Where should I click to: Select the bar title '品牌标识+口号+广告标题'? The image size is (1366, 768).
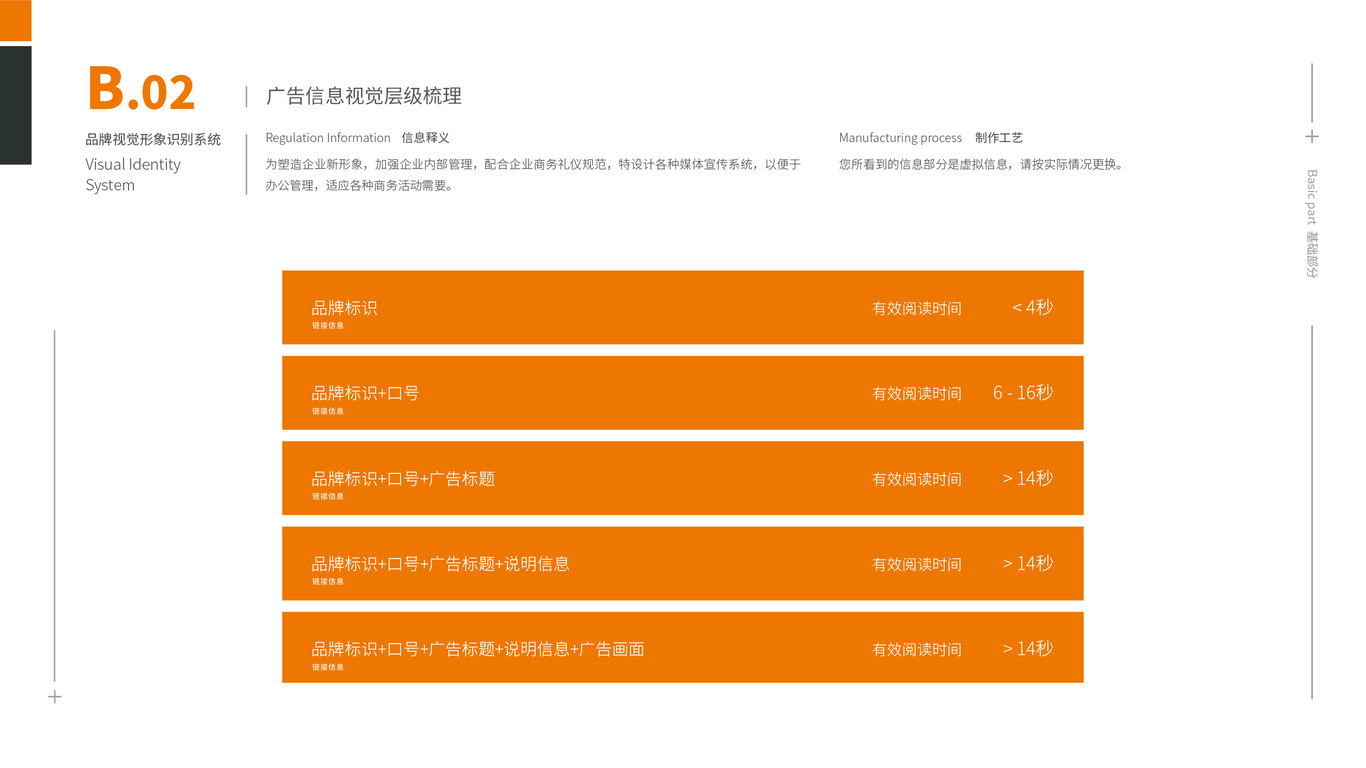(x=403, y=479)
